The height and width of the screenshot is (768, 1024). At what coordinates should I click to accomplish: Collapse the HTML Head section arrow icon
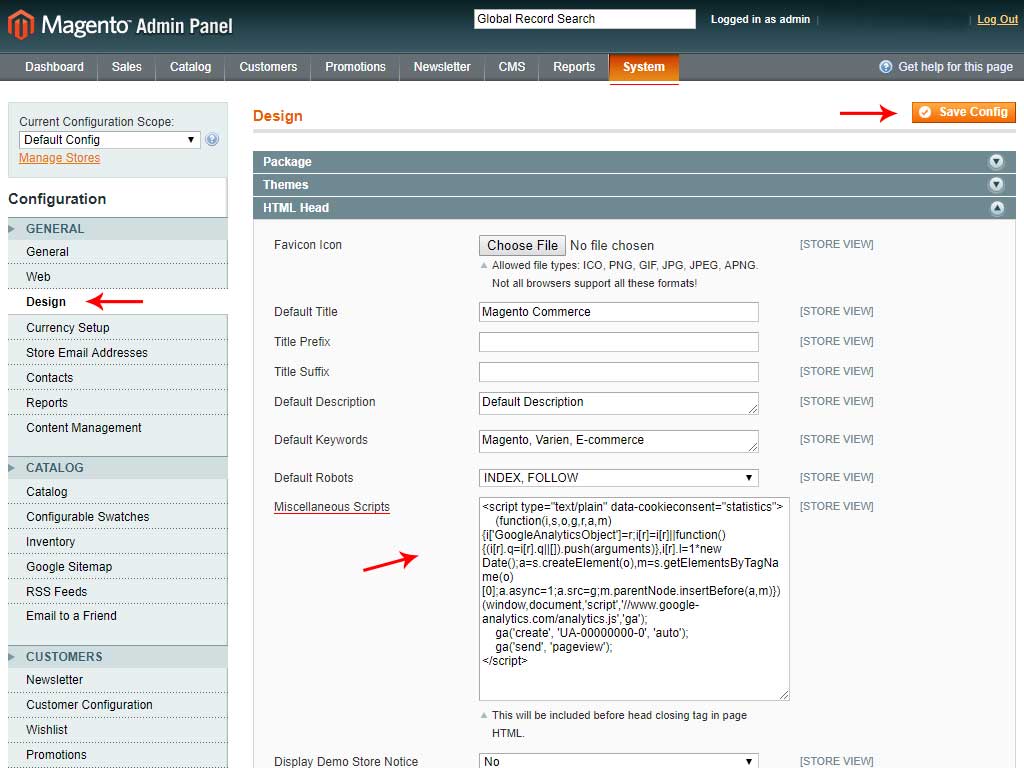(x=997, y=208)
